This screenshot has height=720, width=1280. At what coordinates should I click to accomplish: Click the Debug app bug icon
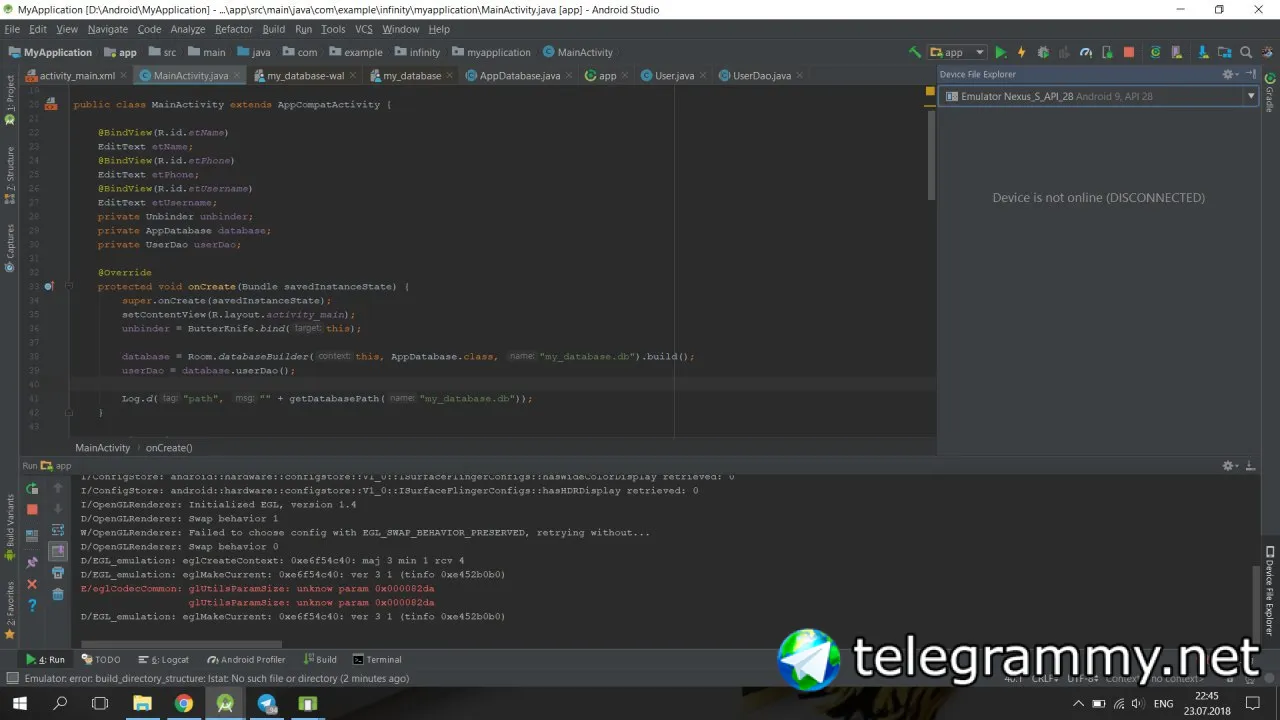(1043, 52)
